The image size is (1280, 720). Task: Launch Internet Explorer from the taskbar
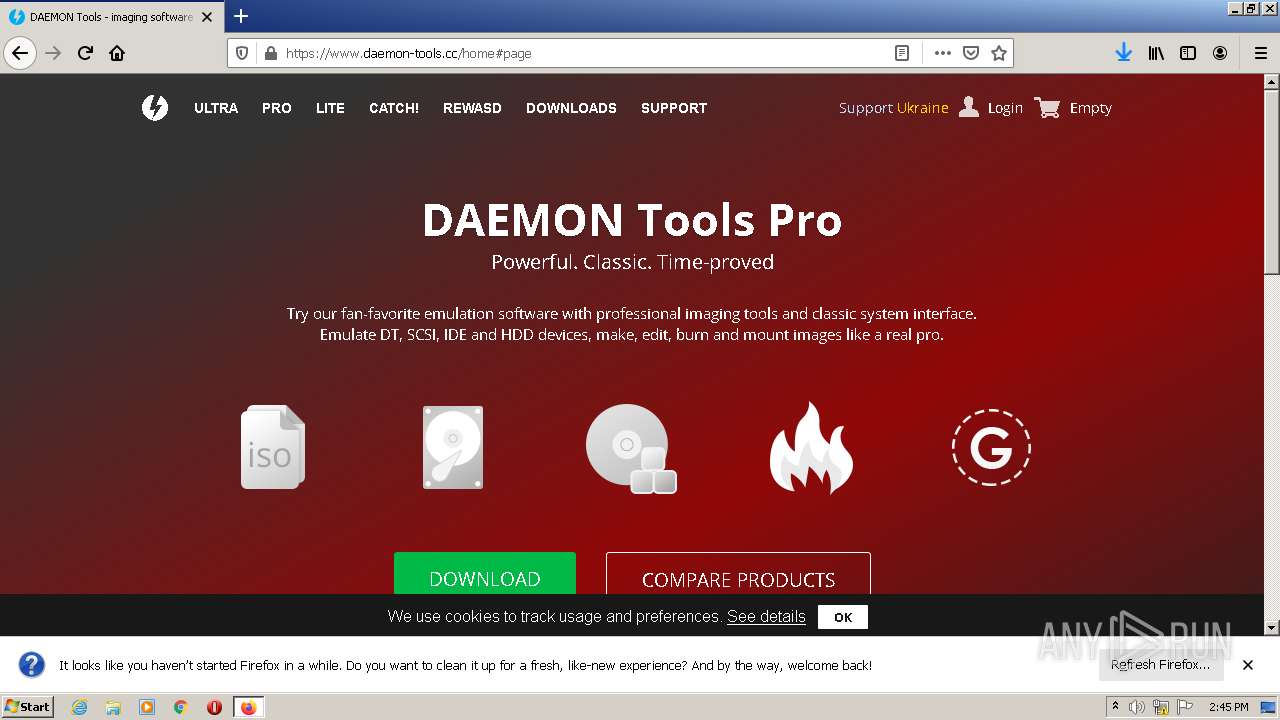coord(79,707)
